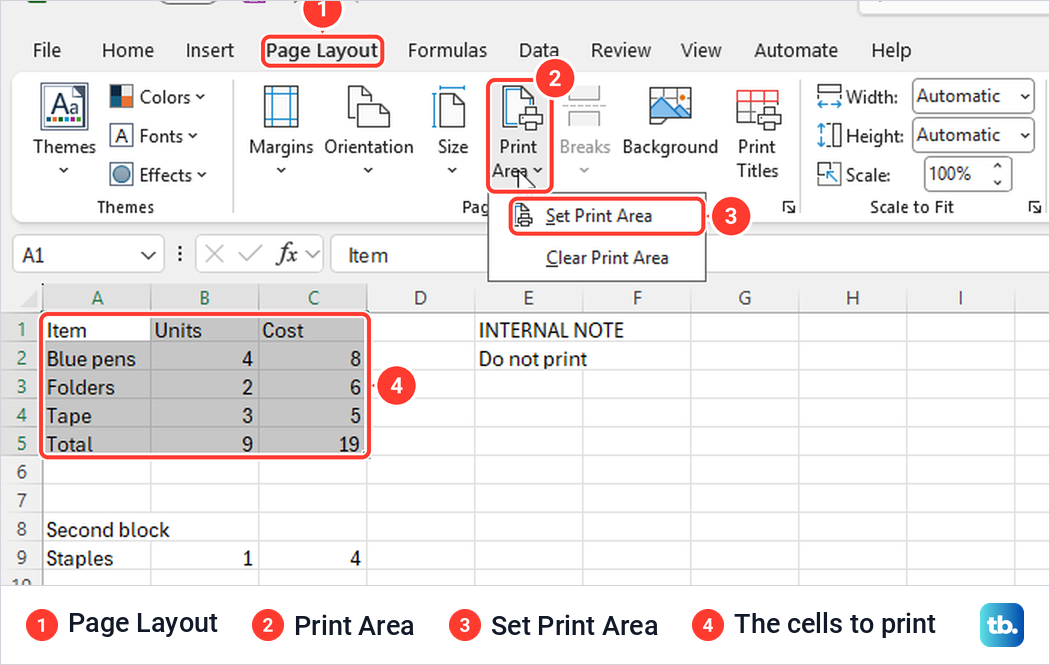Click the cell containing Folders
Screen dimensions: 1050x665
[97, 387]
